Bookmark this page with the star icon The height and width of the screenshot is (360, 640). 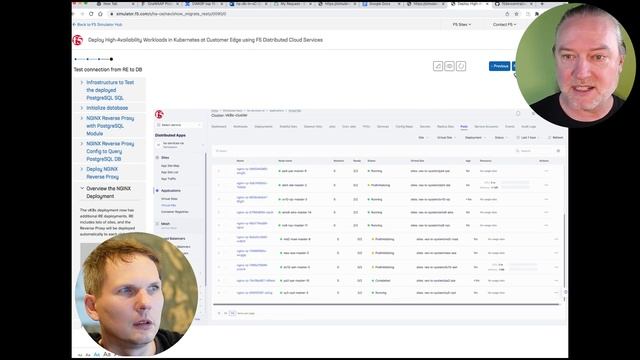(516, 14)
